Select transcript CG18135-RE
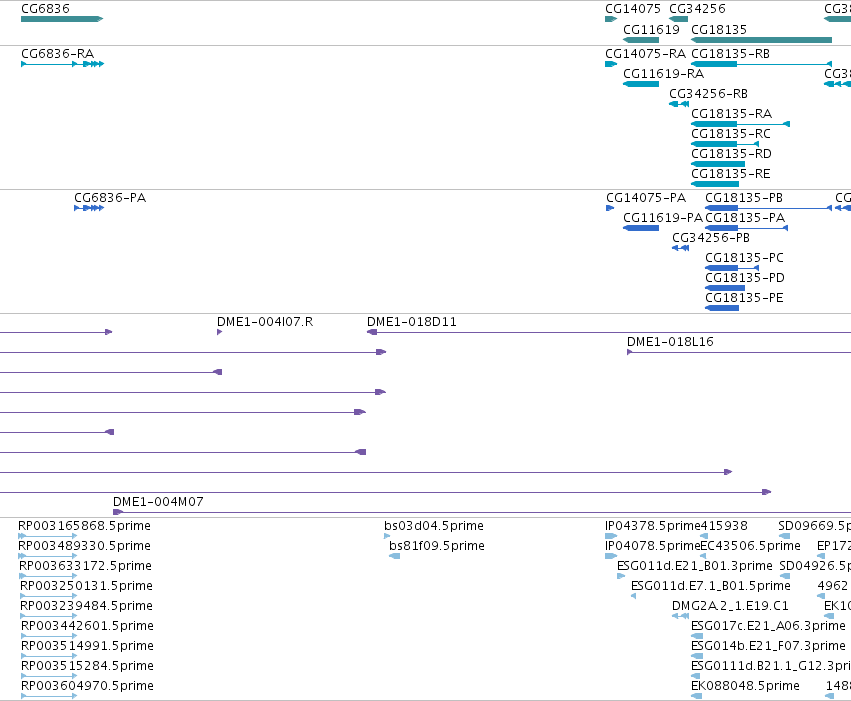 pos(715,184)
